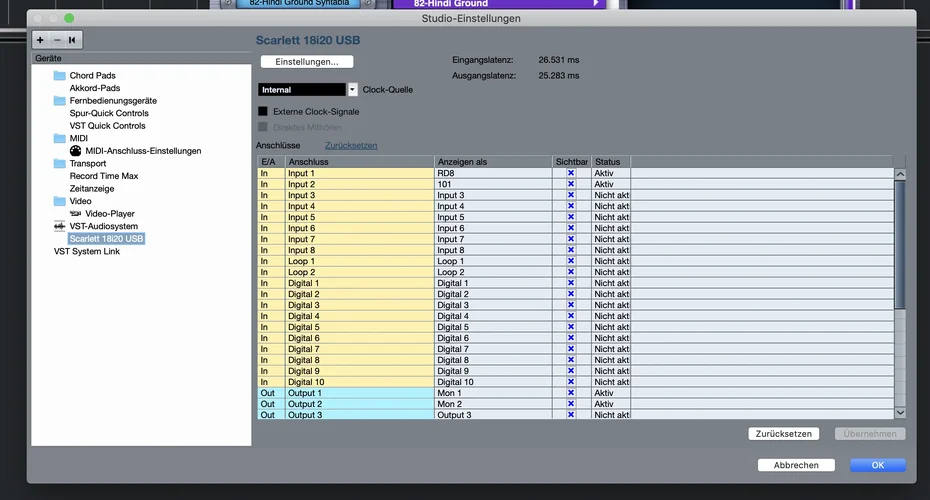Image resolution: width=930 pixels, height=500 pixels.
Task: Click the Input 3 port name cell
Action: 359,195
